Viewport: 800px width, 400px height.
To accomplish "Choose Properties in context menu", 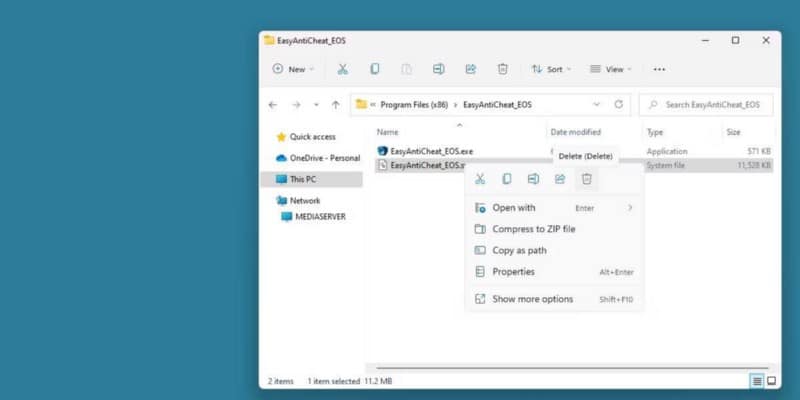I will pos(554,272).
